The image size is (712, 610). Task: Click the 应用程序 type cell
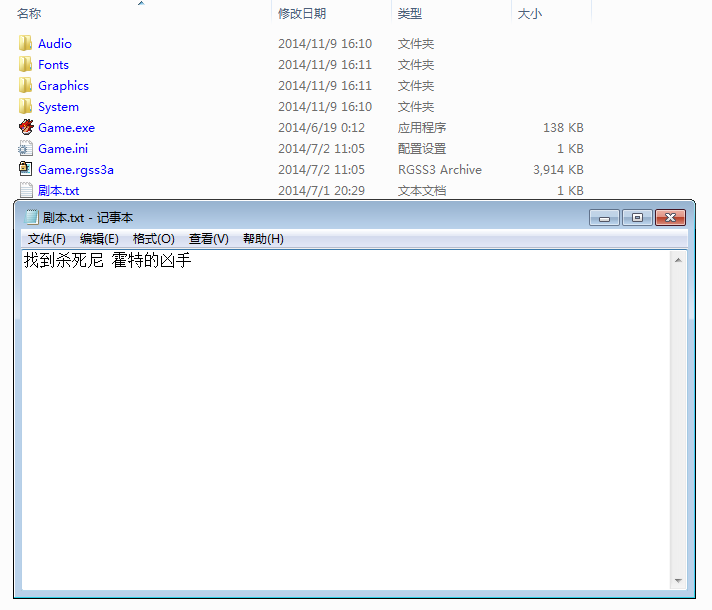coord(422,128)
